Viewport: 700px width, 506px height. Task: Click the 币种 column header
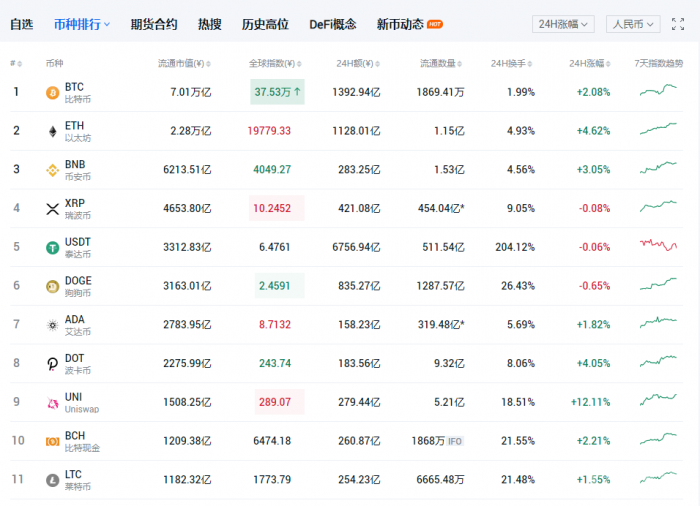54,63
